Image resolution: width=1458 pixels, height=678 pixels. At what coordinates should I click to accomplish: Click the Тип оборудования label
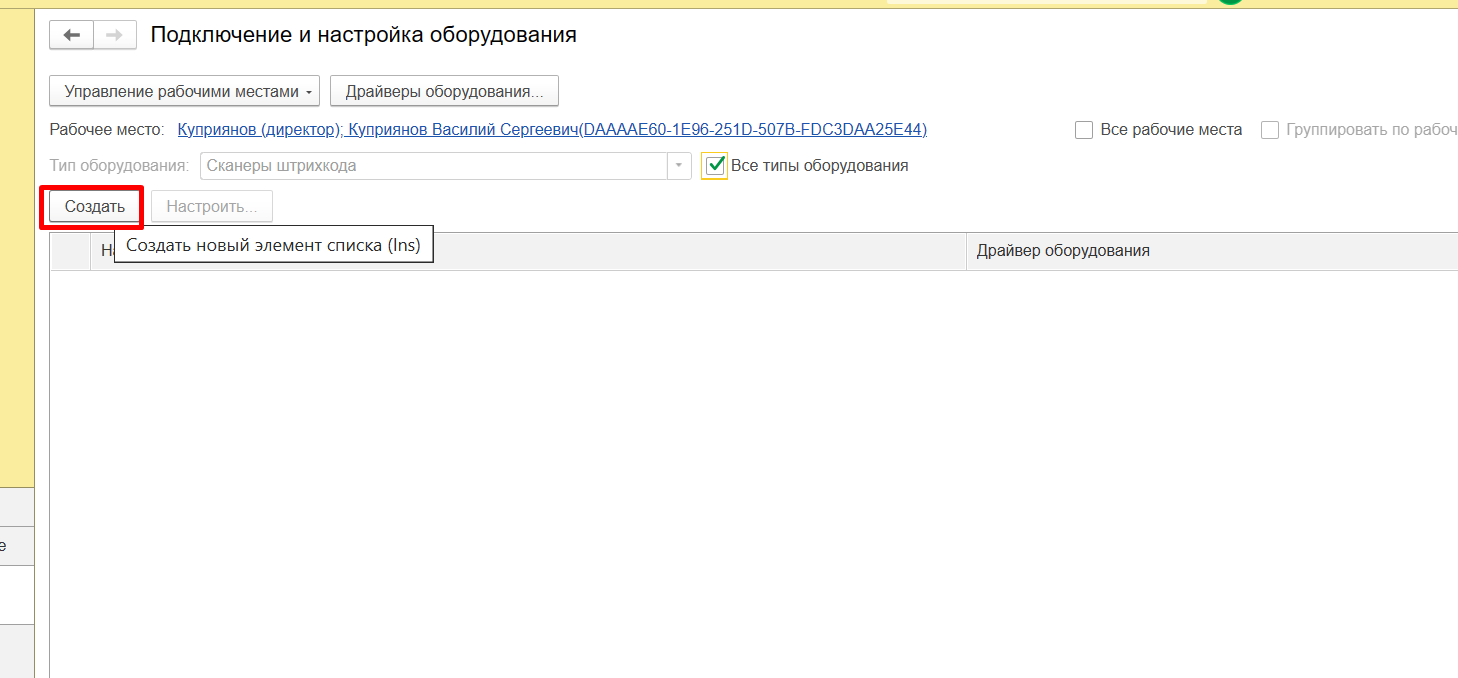coord(119,166)
